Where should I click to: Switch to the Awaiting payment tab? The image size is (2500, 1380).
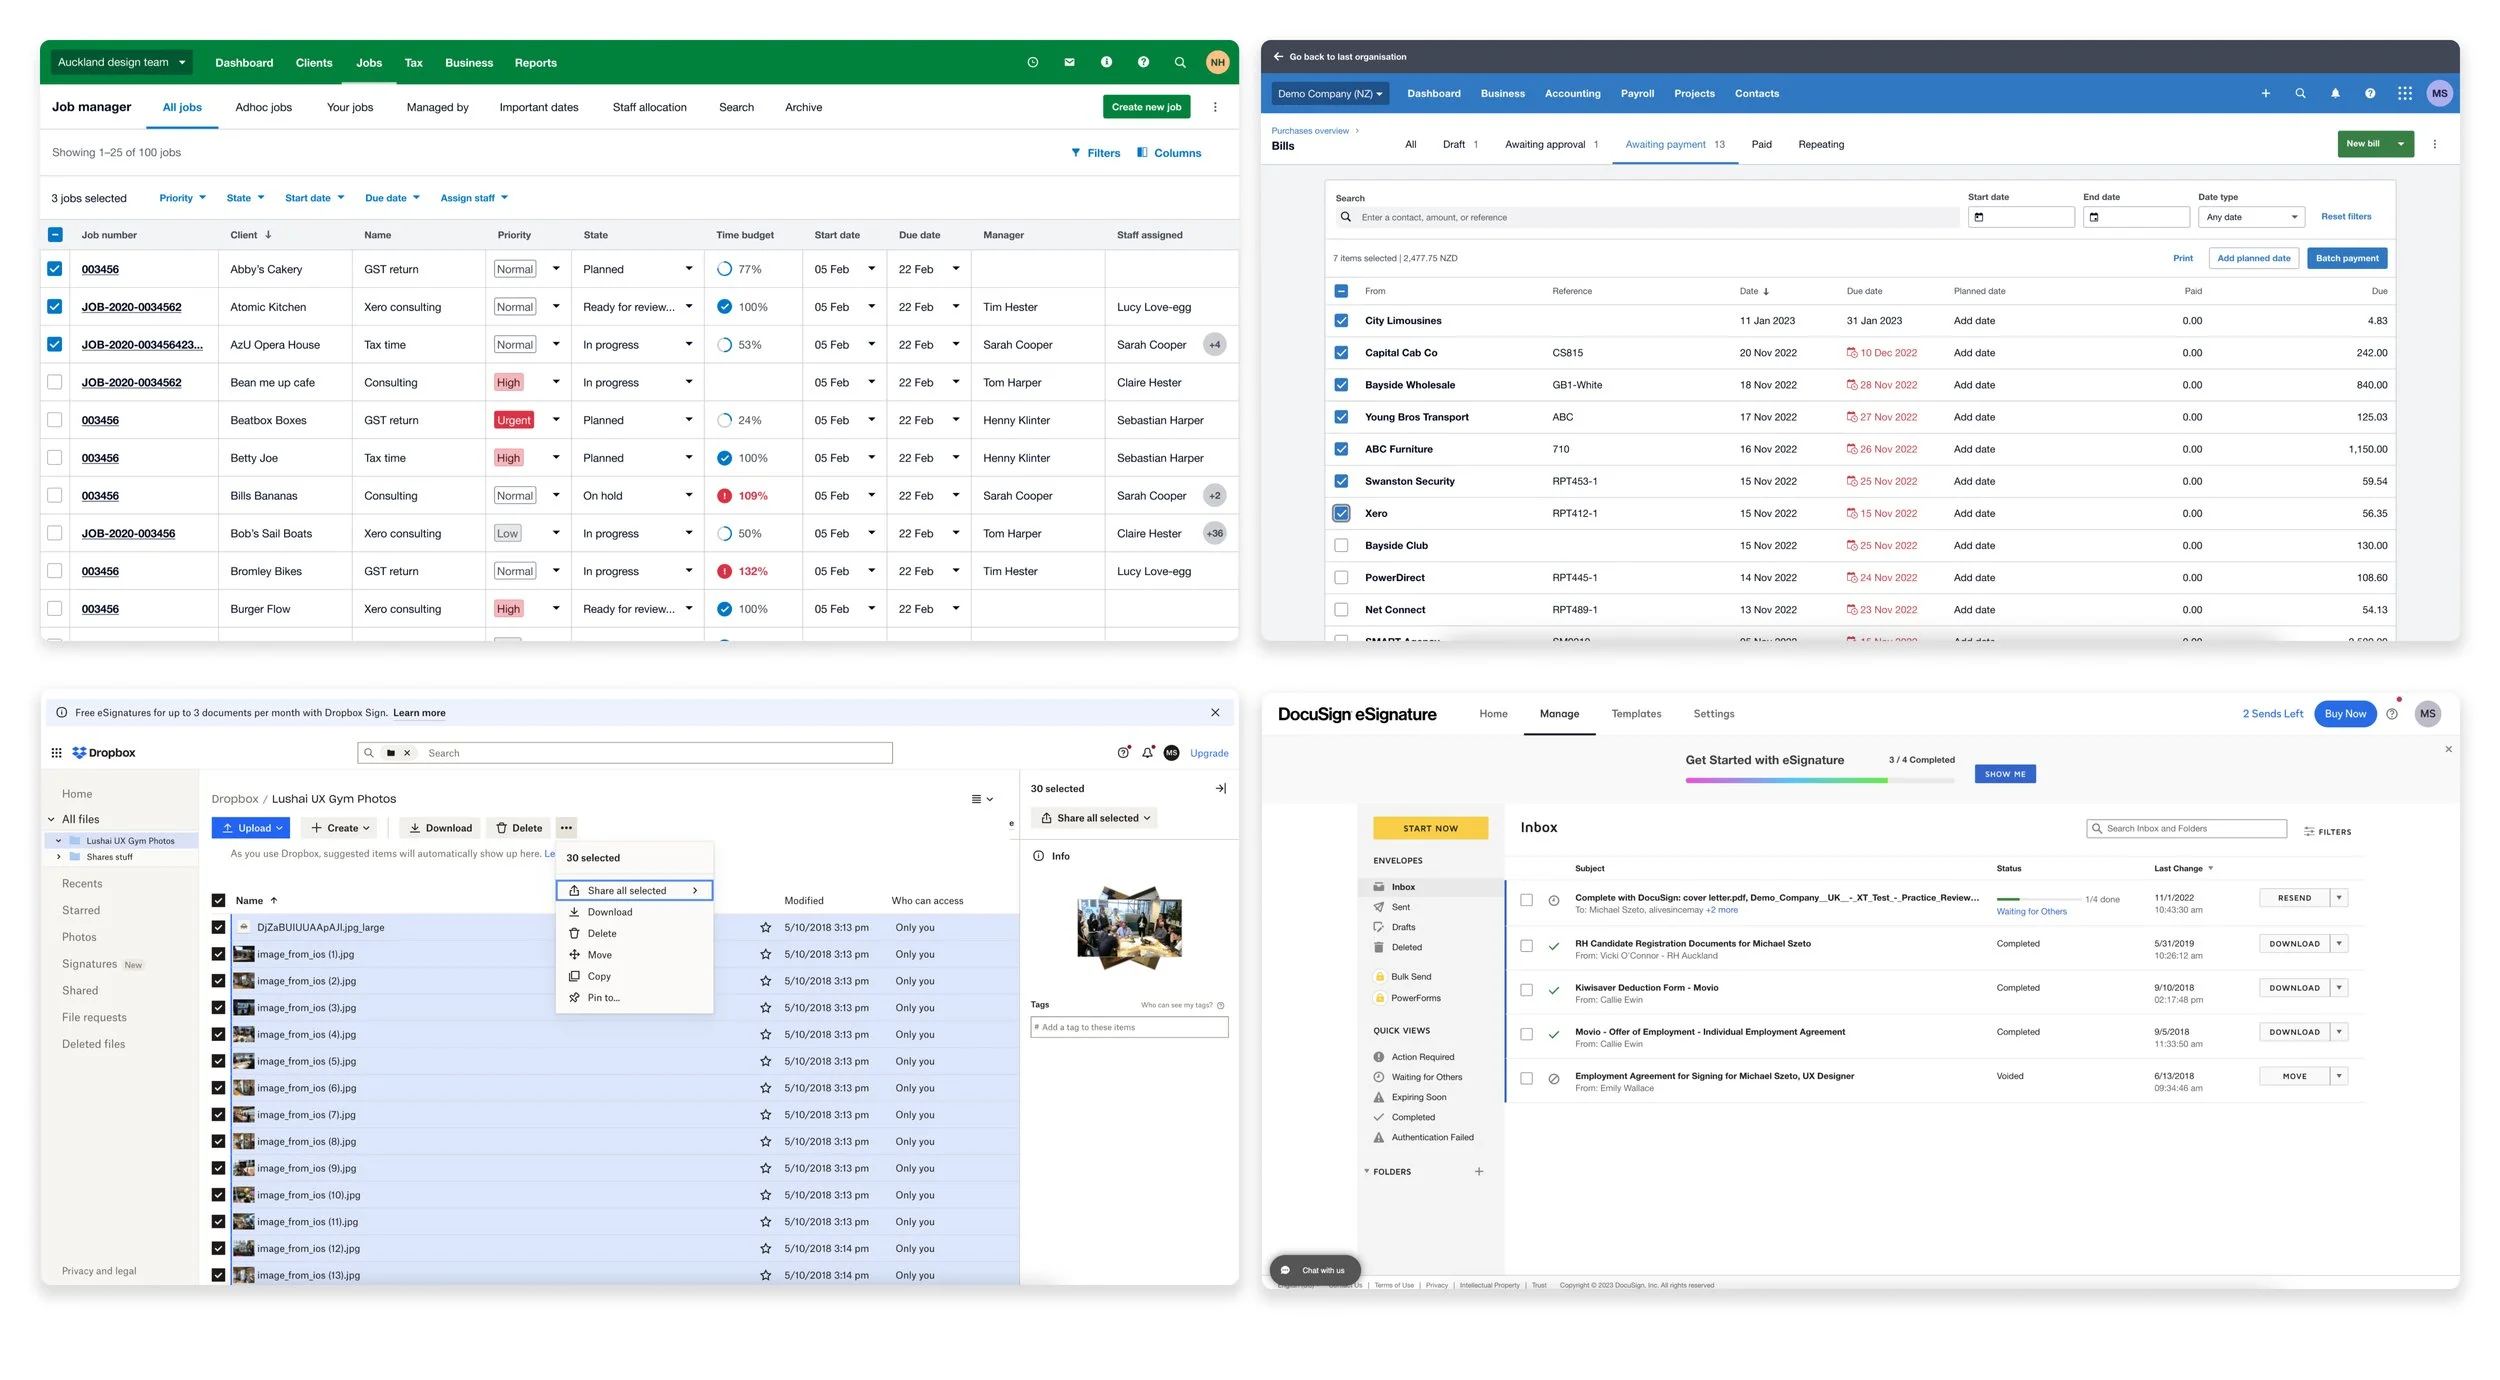[1674, 145]
